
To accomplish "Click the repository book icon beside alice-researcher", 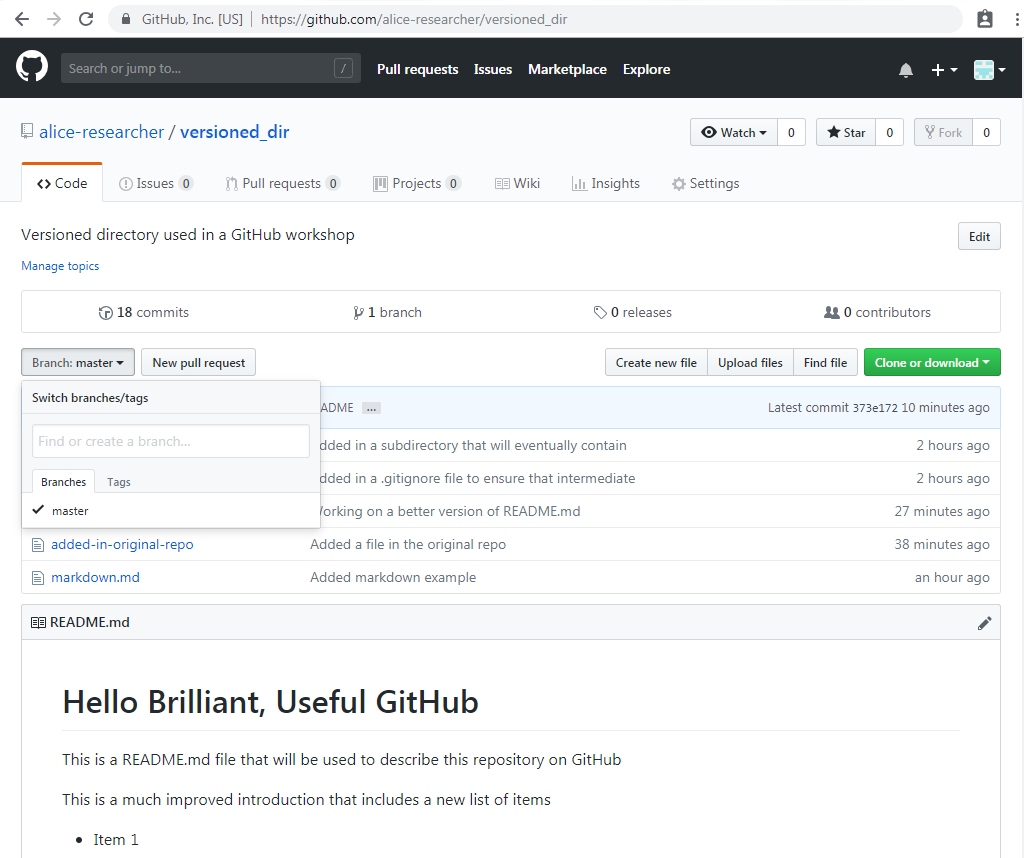I will (25, 131).
